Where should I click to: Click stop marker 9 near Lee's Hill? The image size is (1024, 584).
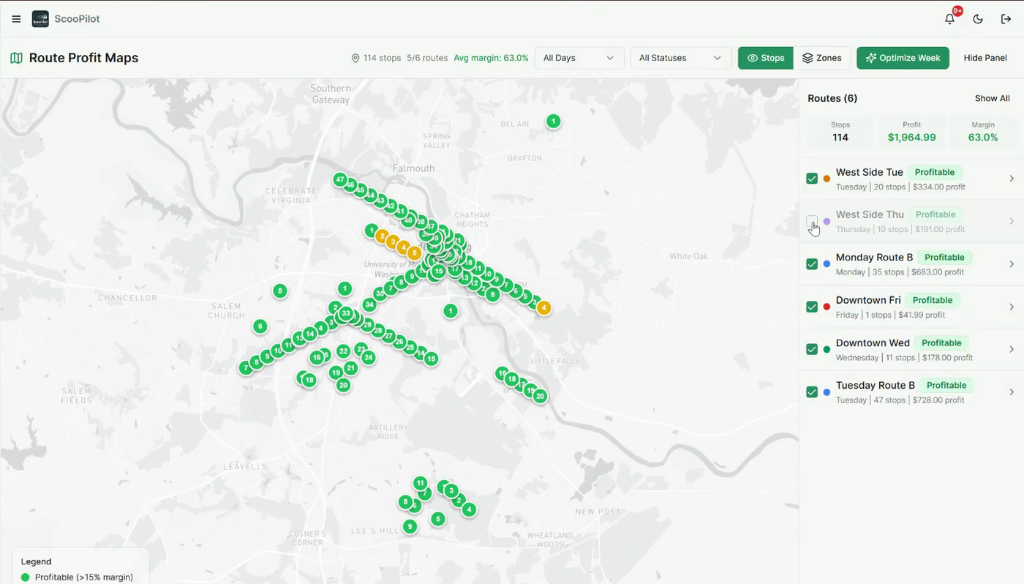point(409,527)
